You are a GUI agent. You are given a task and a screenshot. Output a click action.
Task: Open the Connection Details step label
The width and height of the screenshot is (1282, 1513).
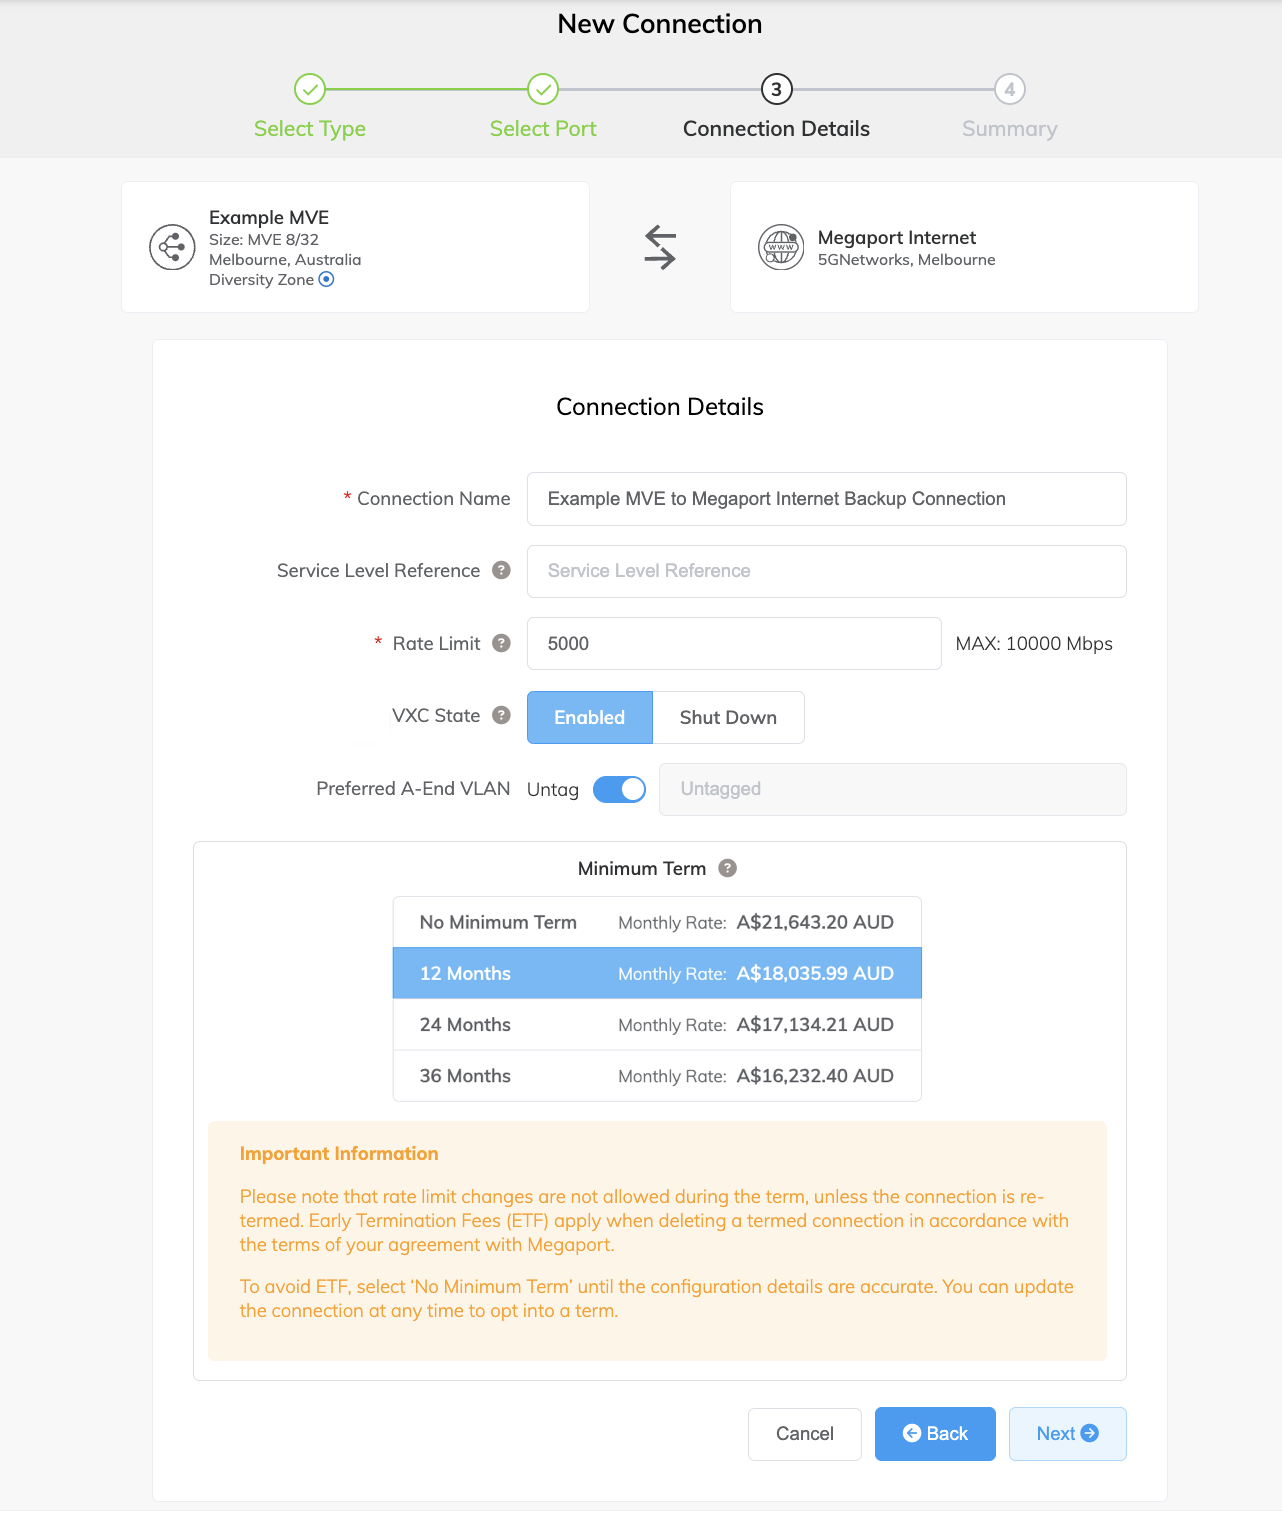(776, 129)
